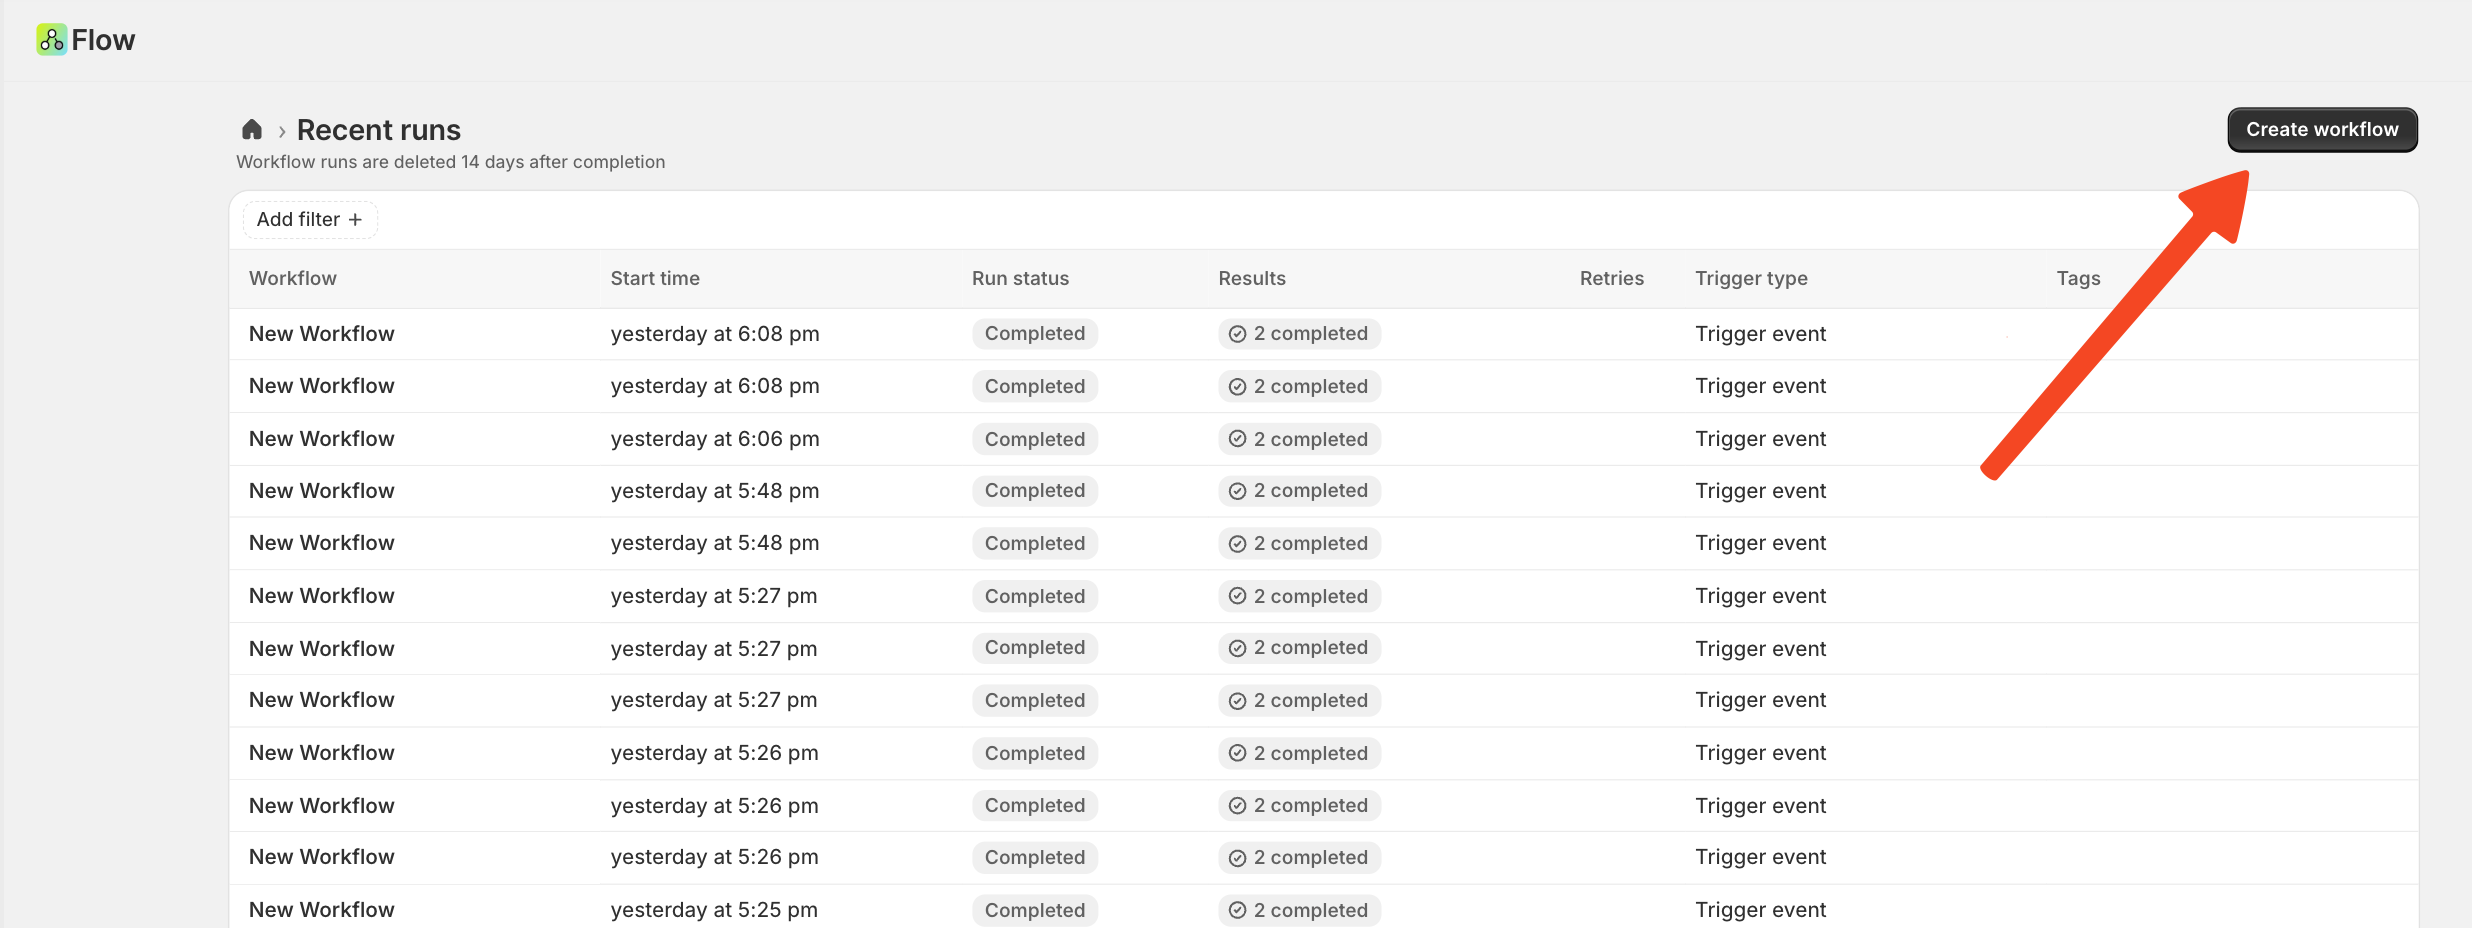2472x928 pixels.
Task: Click the Flow app logo icon
Action: click(x=52, y=40)
